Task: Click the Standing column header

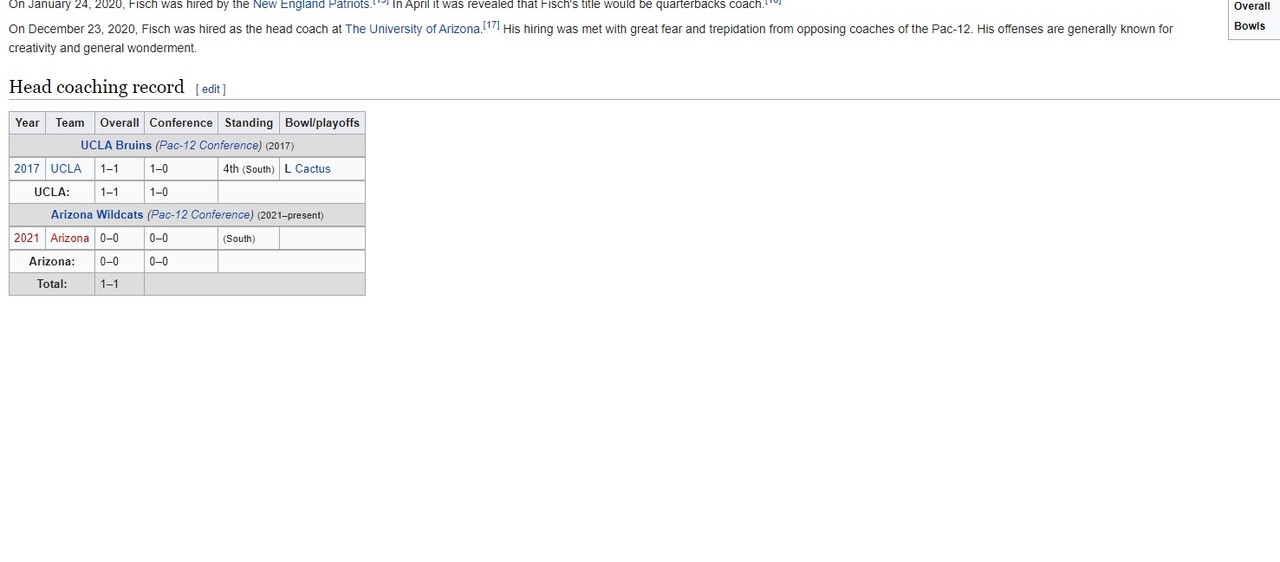Action: 249,123
